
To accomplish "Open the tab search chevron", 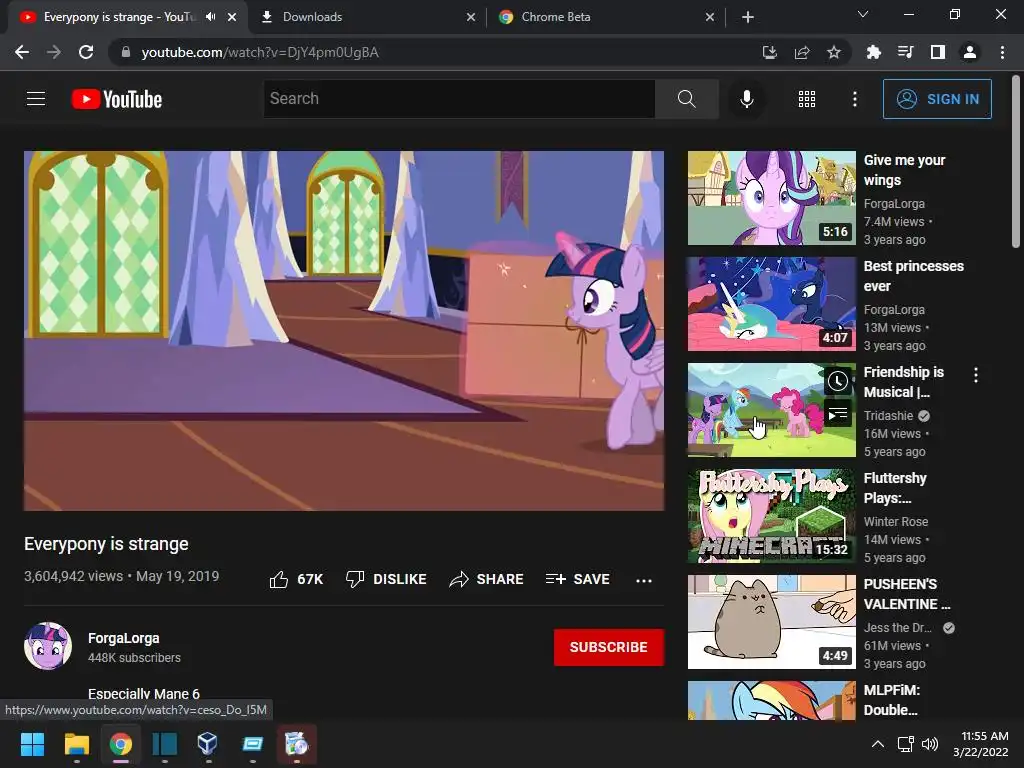I will (x=863, y=14).
